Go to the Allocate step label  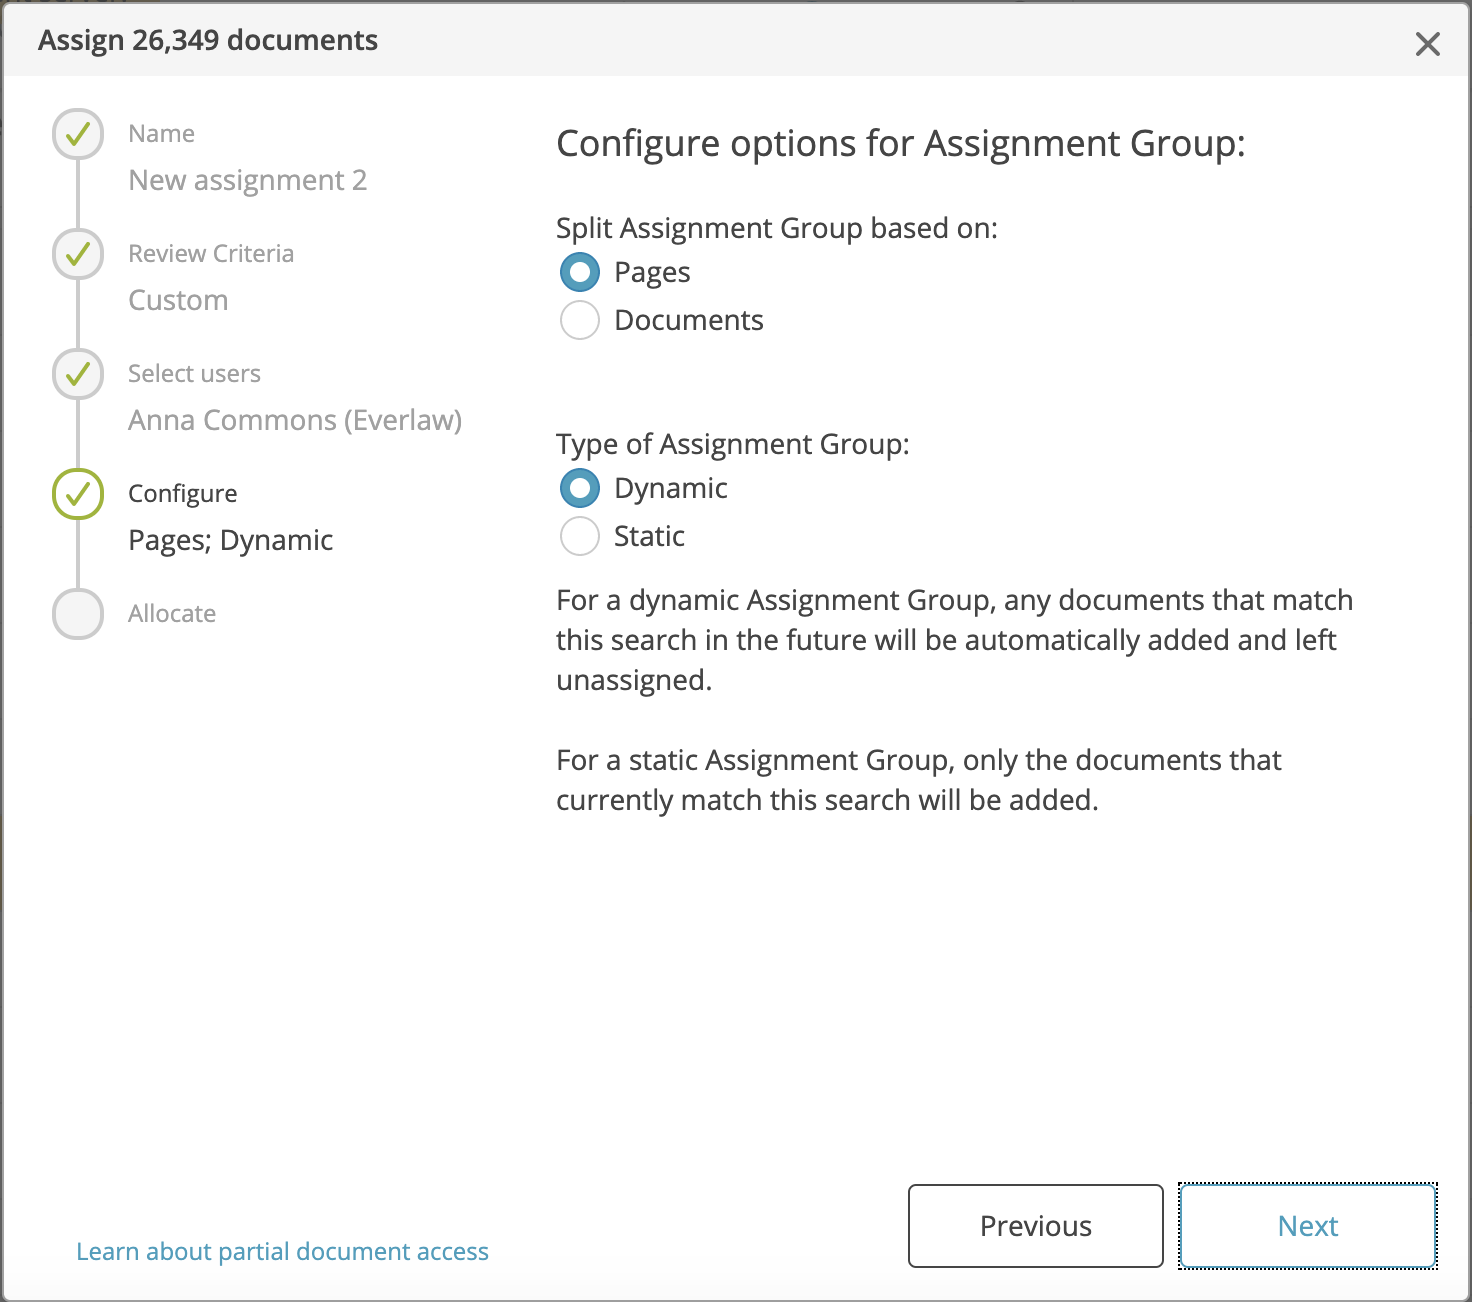pyautogui.click(x=172, y=614)
